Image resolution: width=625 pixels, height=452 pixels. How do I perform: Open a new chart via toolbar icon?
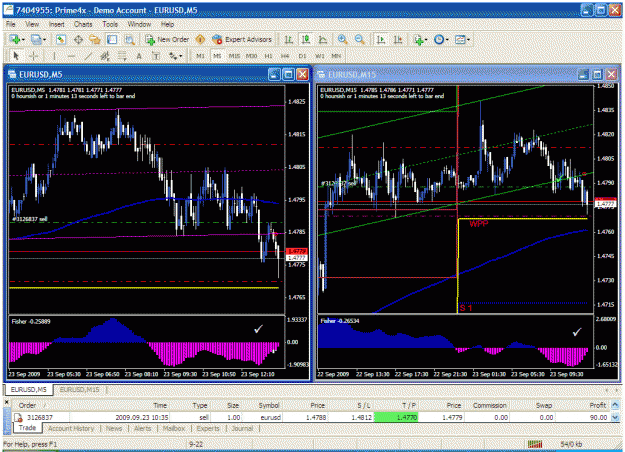click(15, 39)
